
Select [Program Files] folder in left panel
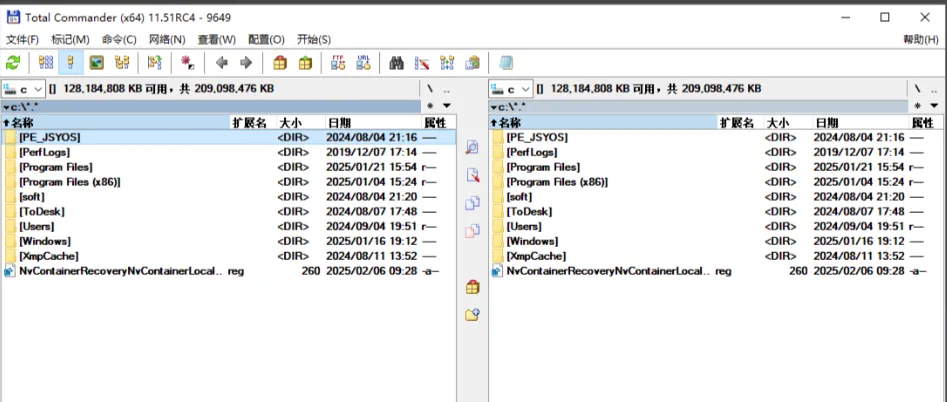[x=228, y=167]
